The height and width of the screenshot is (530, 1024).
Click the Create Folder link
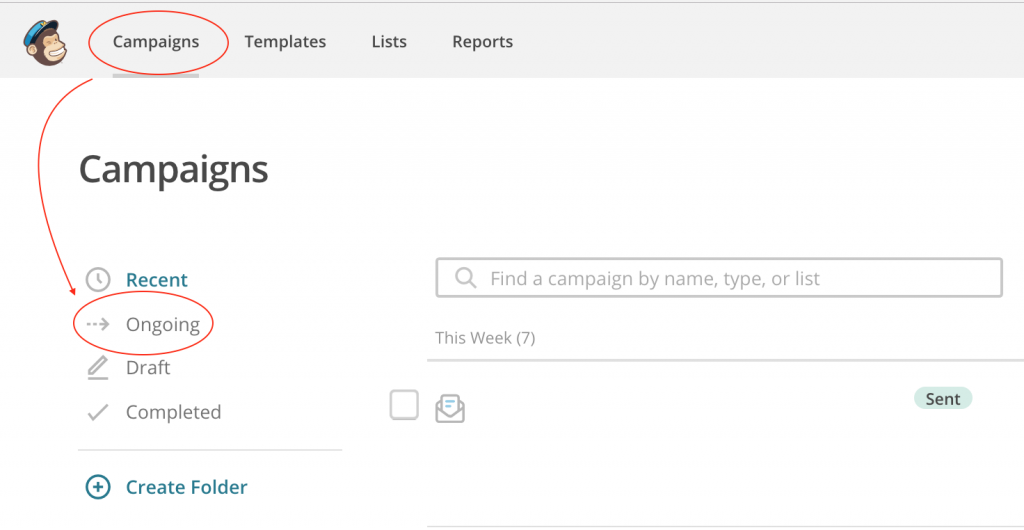187,487
